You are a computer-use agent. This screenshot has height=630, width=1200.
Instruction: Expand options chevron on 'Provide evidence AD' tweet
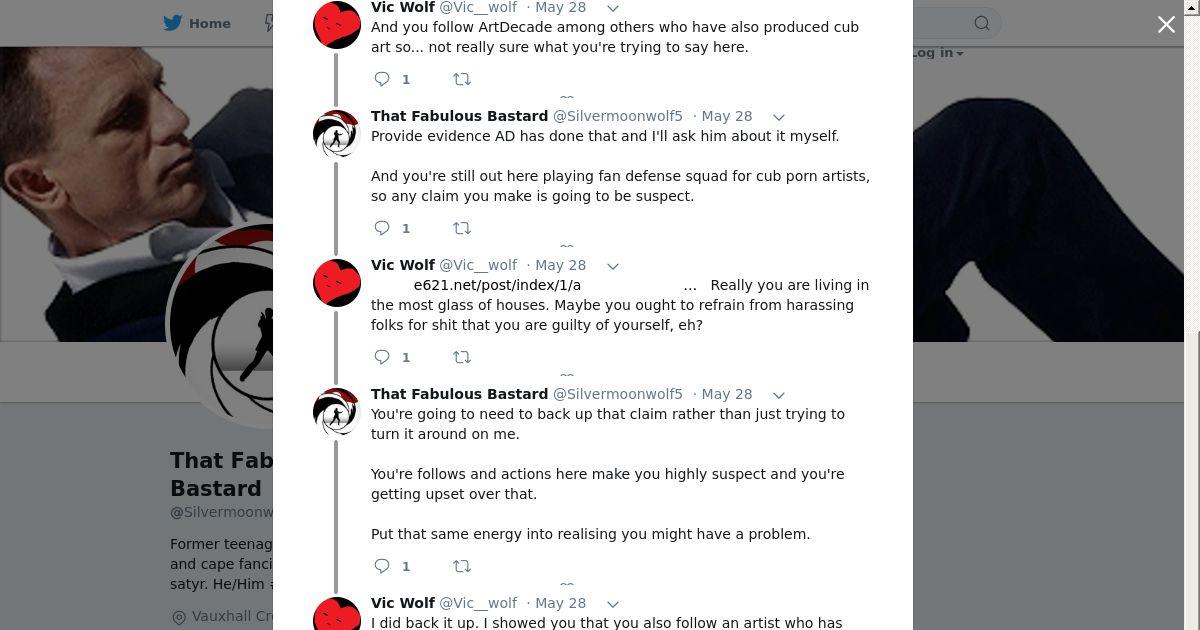779,117
